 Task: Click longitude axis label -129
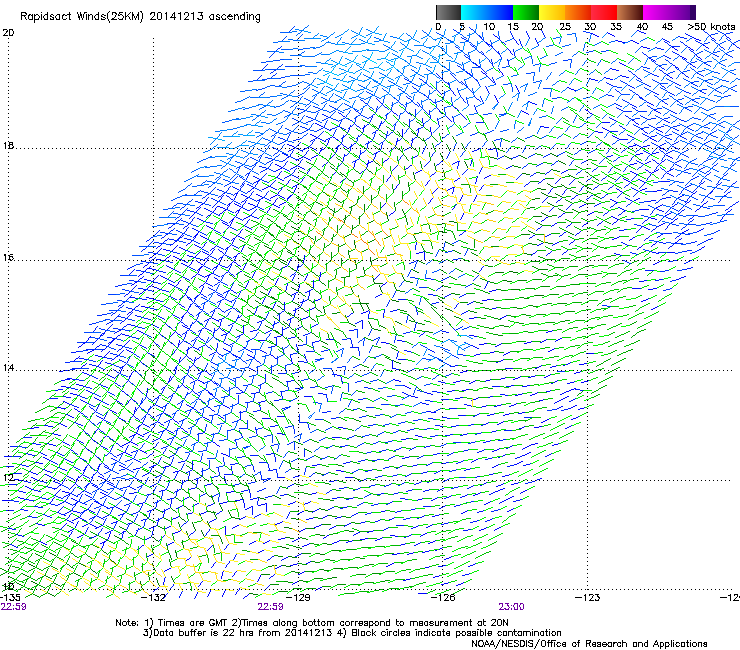pos(298,597)
